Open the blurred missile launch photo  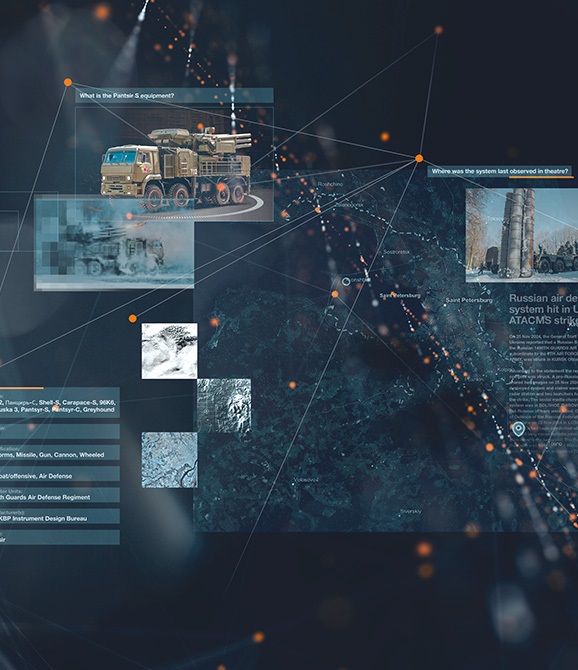114,242
